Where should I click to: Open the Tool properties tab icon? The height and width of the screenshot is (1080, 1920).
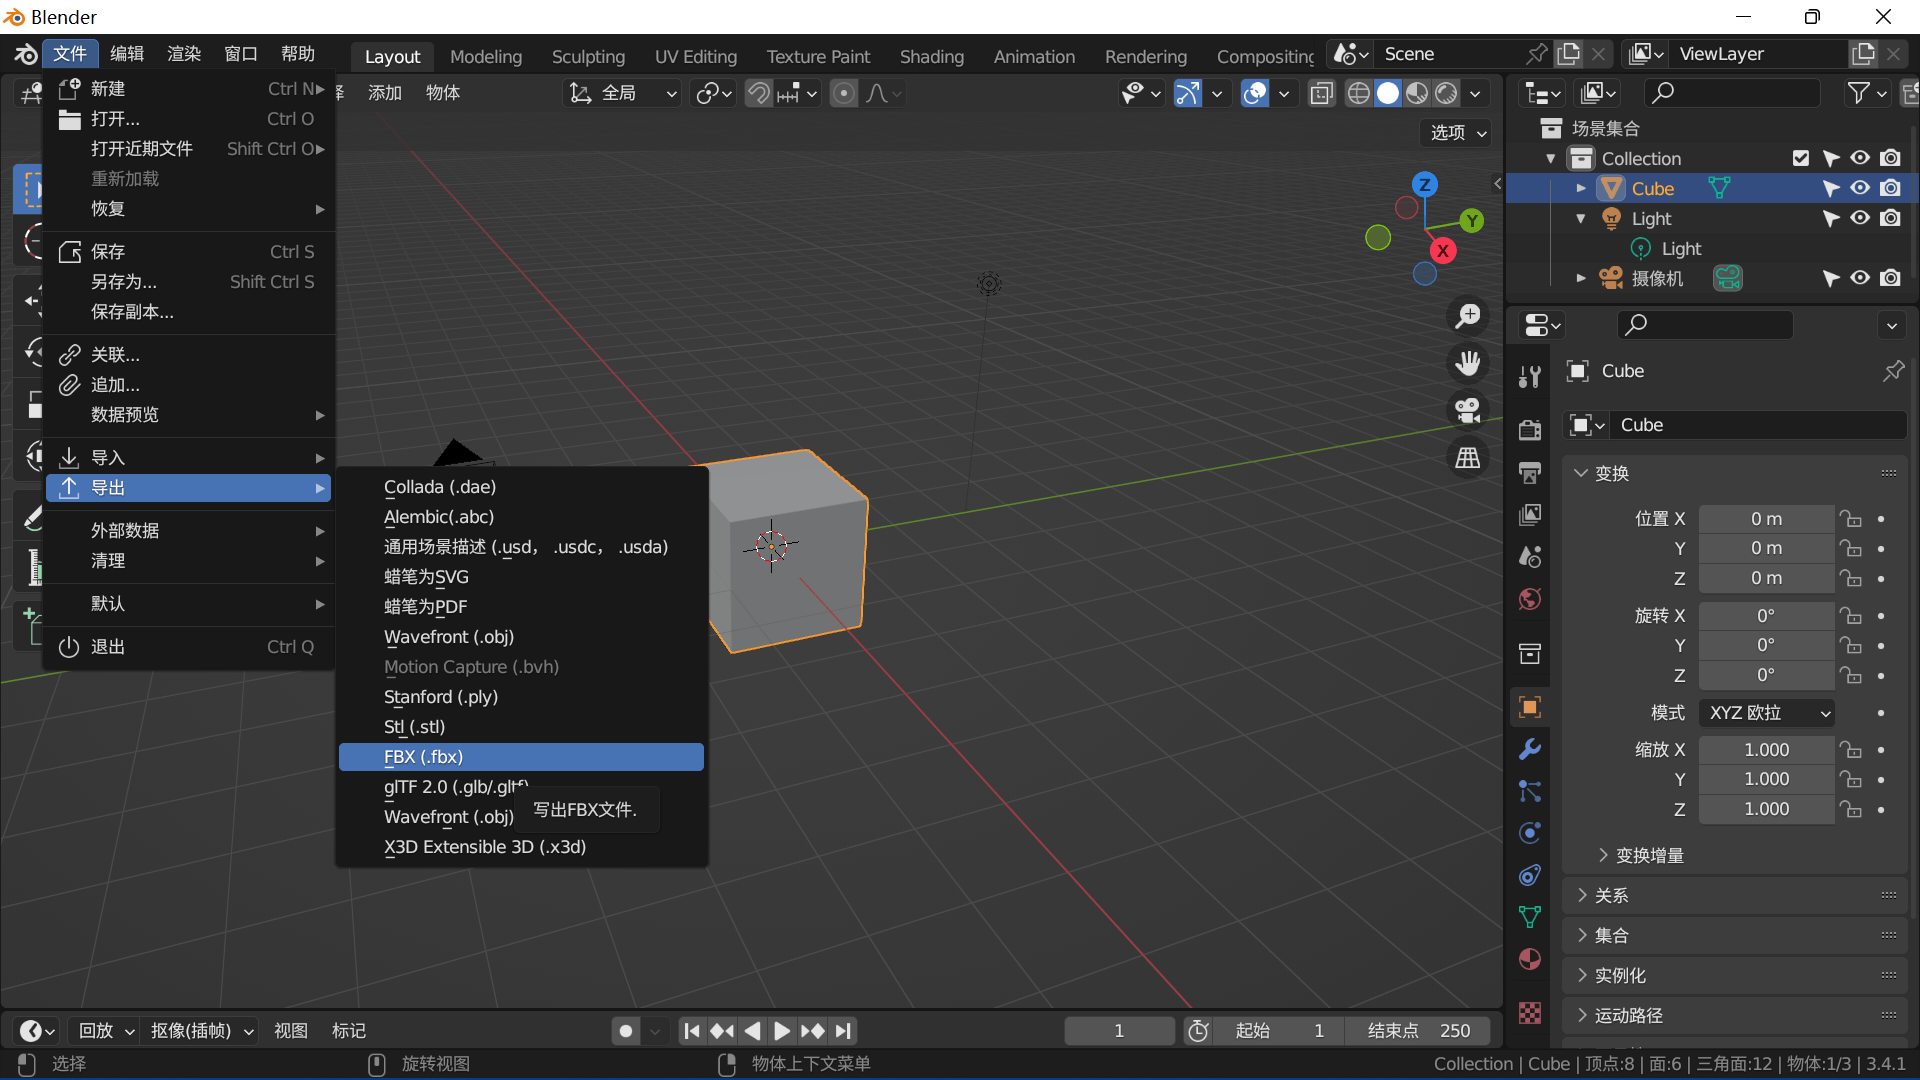click(1529, 377)
